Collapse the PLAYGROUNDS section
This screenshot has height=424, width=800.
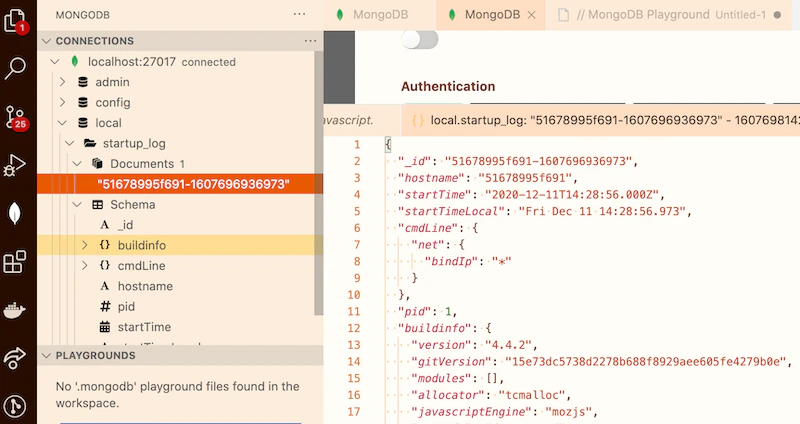[47, 356]
